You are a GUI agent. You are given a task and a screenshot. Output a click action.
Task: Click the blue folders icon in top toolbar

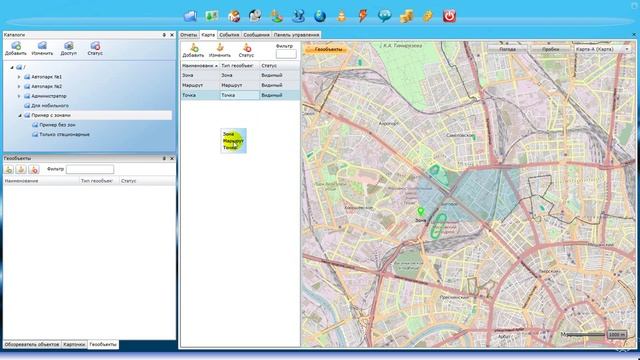[191, 16]
